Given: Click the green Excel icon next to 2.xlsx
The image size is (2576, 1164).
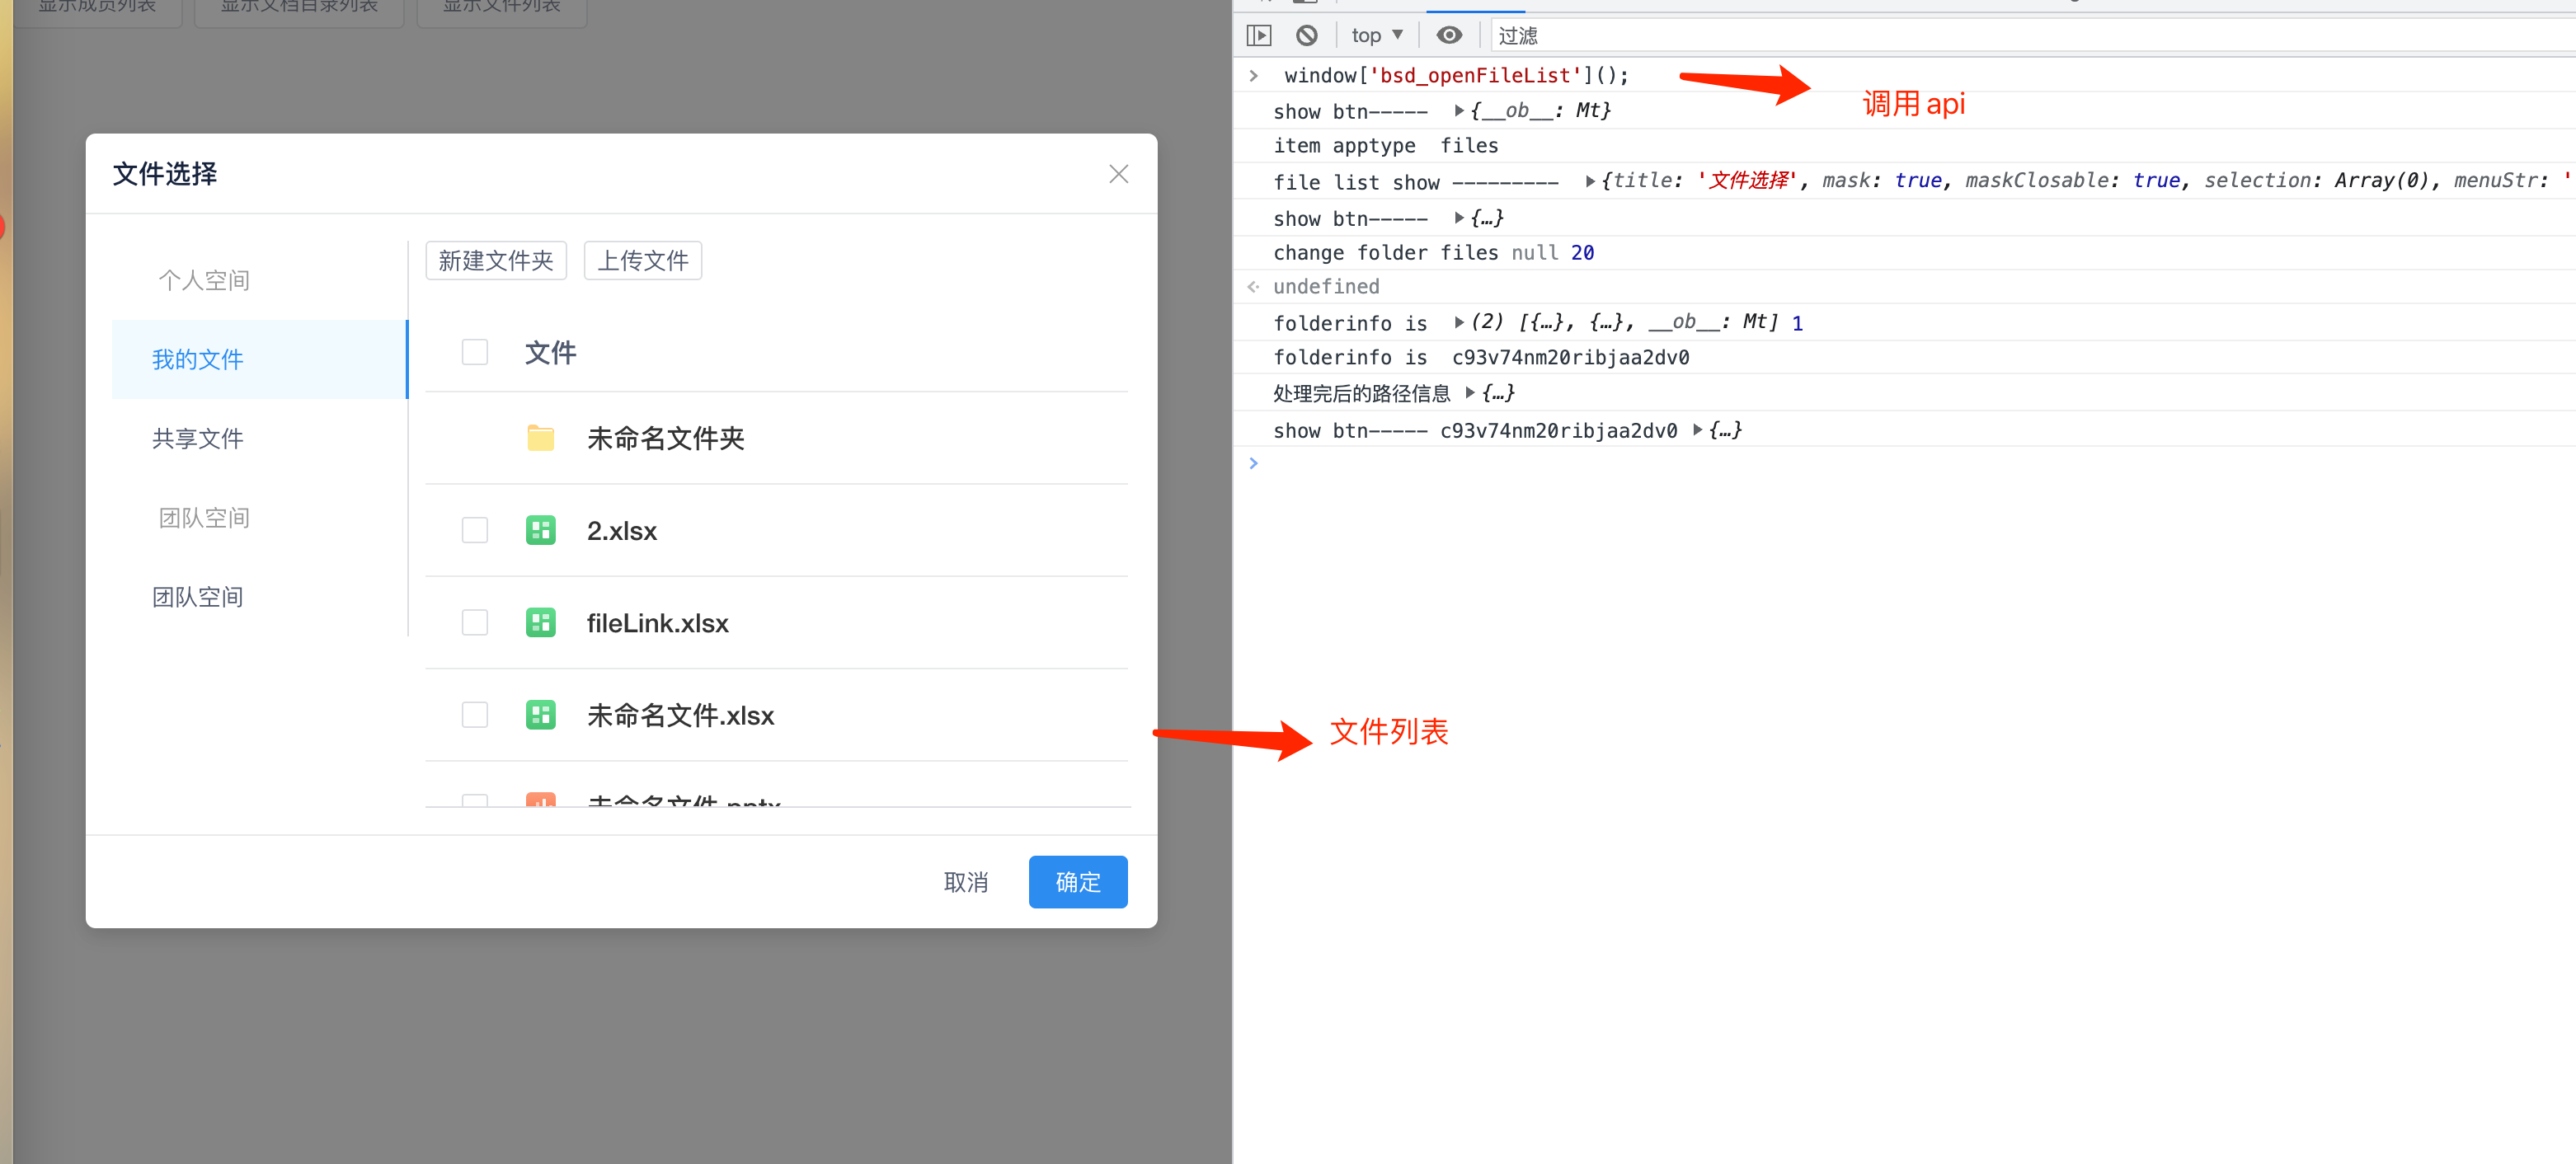Looking at the screenshot, I should click(x=540, y=530).
